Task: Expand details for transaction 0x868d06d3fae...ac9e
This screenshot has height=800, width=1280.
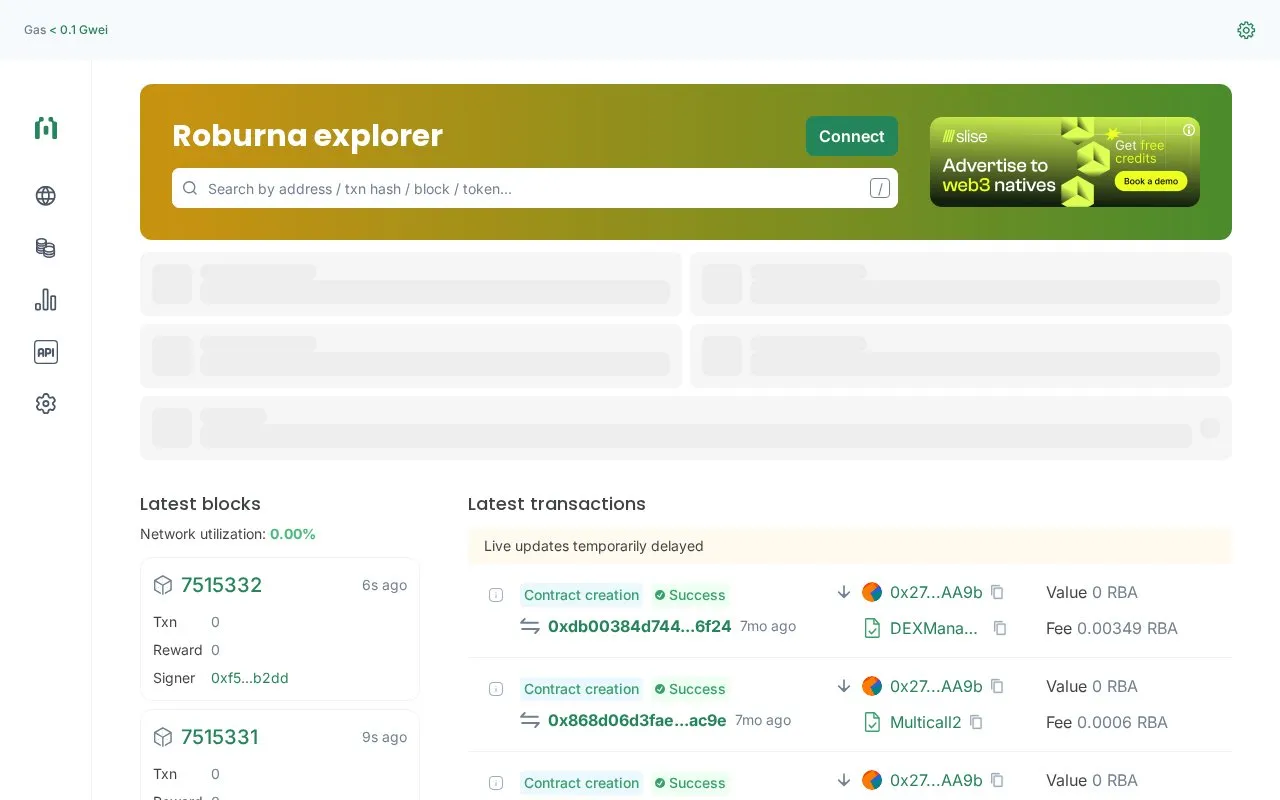Action: [x=496, y=689]
